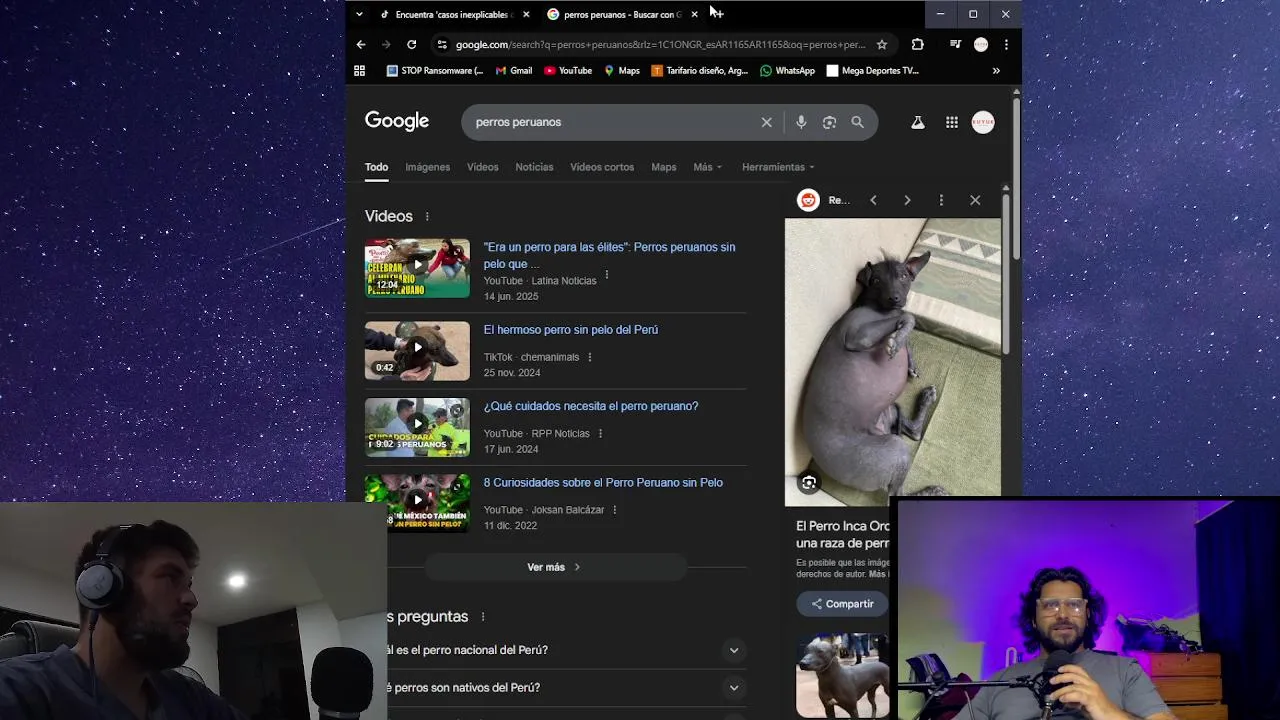Image resolution: width=1280 pixels, height=720 pixels.
Task: Go back with the browser back arrow
Action: (x=361, y=44)
